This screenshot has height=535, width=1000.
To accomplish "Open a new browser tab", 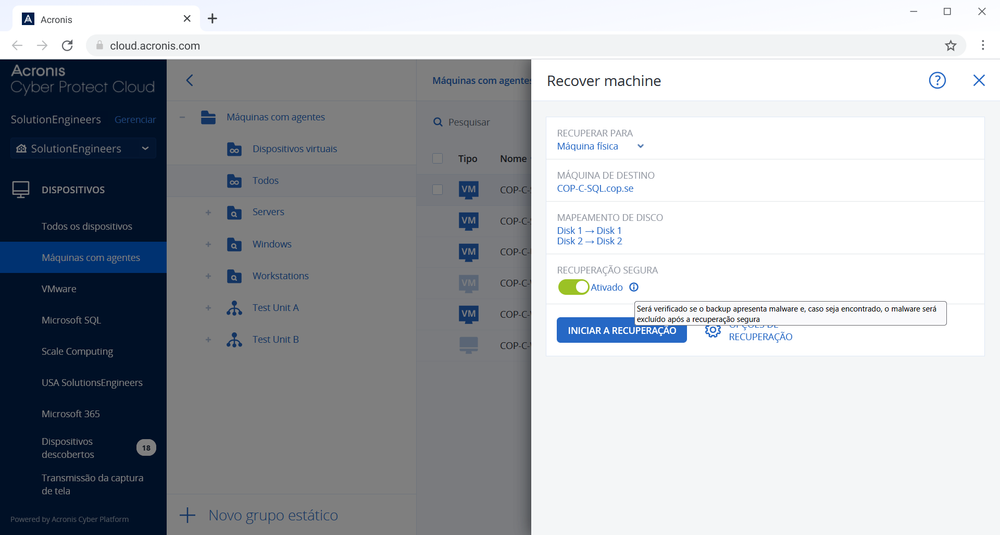I will click(x=212, y=18).
